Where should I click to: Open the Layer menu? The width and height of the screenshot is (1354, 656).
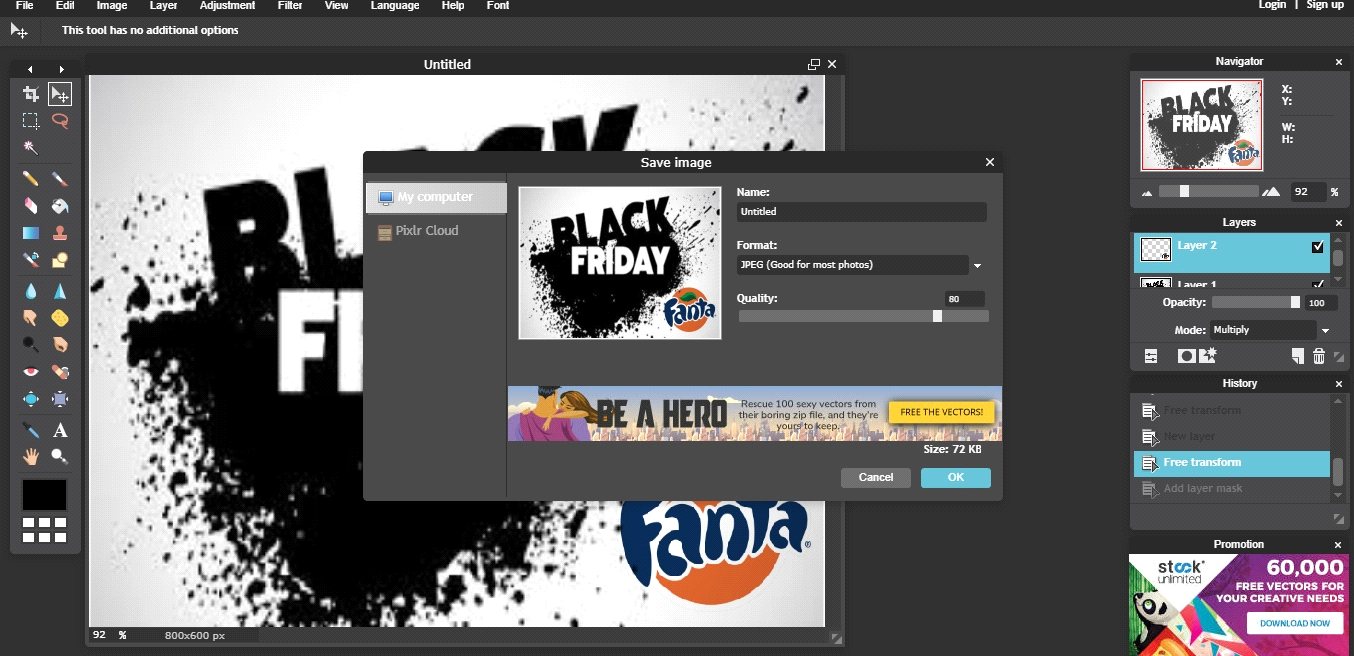coord(163,5)
